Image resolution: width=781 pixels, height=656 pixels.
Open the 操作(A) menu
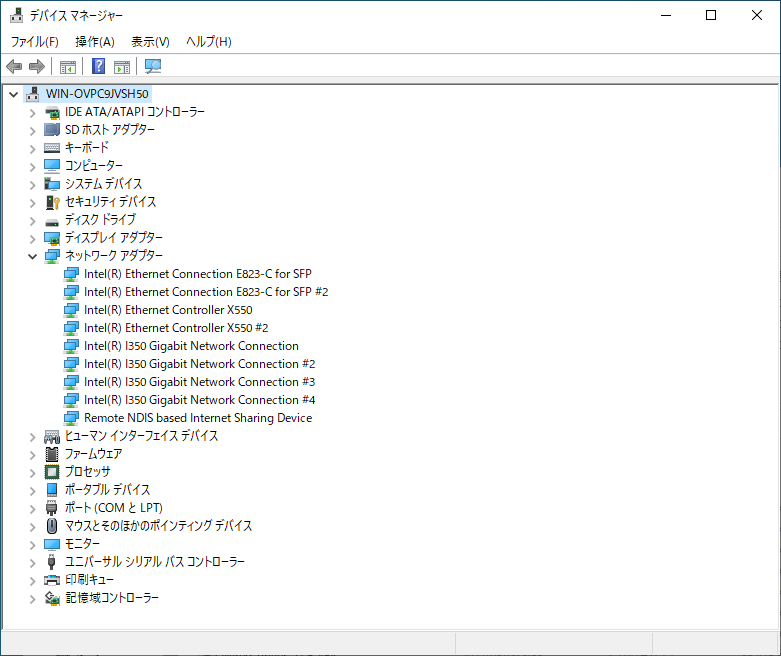95,41
